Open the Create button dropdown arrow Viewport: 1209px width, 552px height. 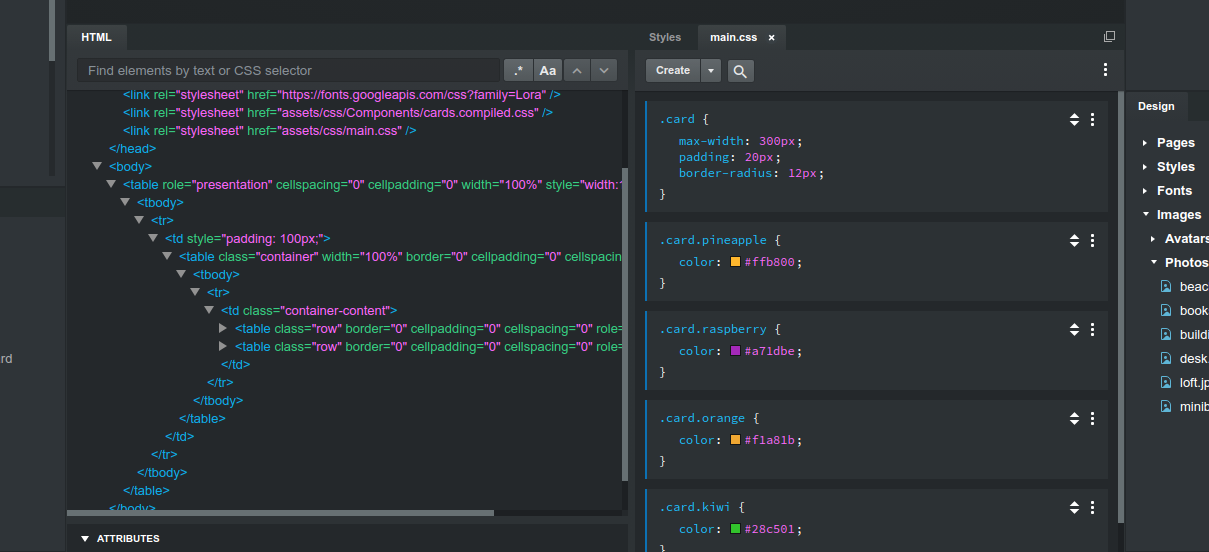(710, 71)
